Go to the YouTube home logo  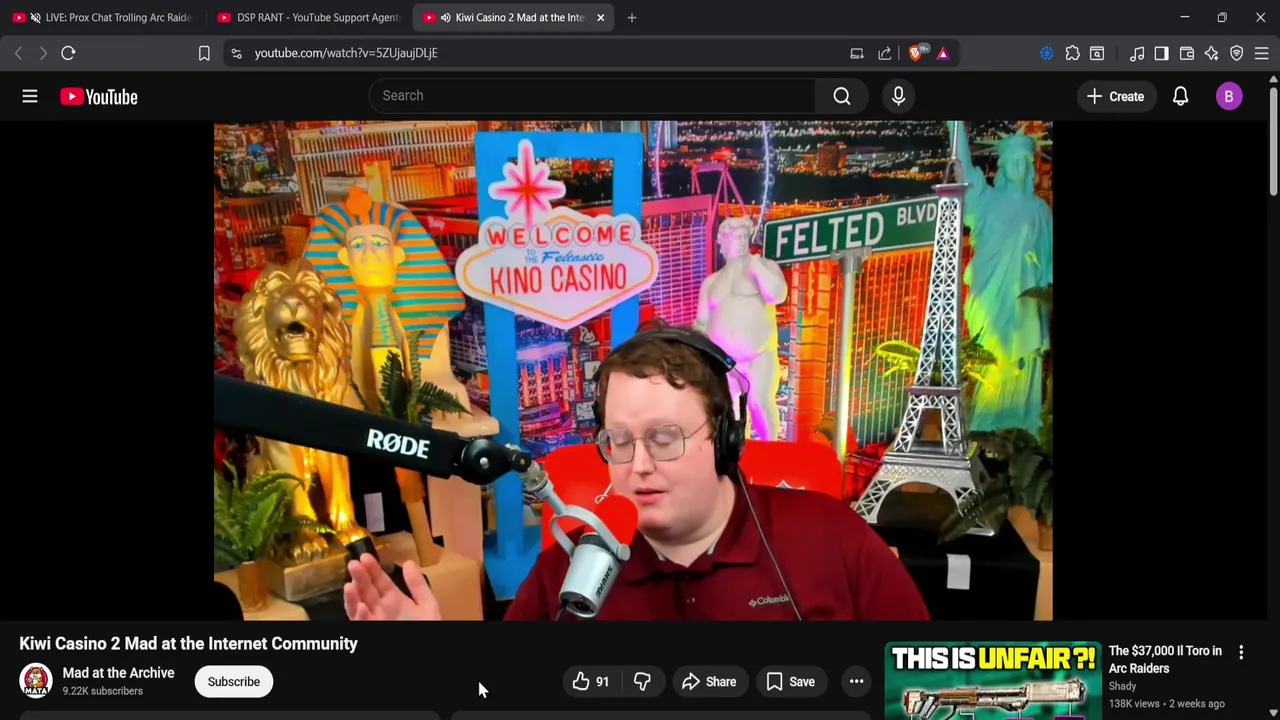pos(98,96)
